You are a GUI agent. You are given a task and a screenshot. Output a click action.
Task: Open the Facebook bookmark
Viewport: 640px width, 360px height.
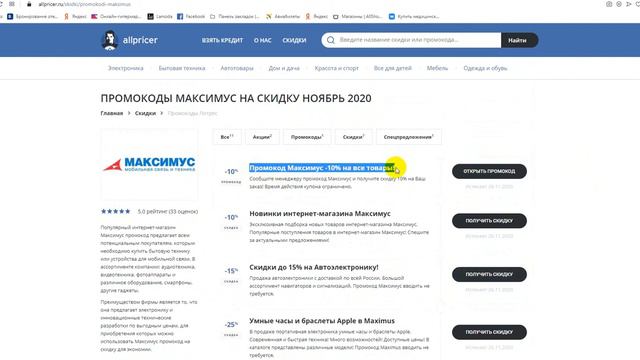(x=191, y=16)
